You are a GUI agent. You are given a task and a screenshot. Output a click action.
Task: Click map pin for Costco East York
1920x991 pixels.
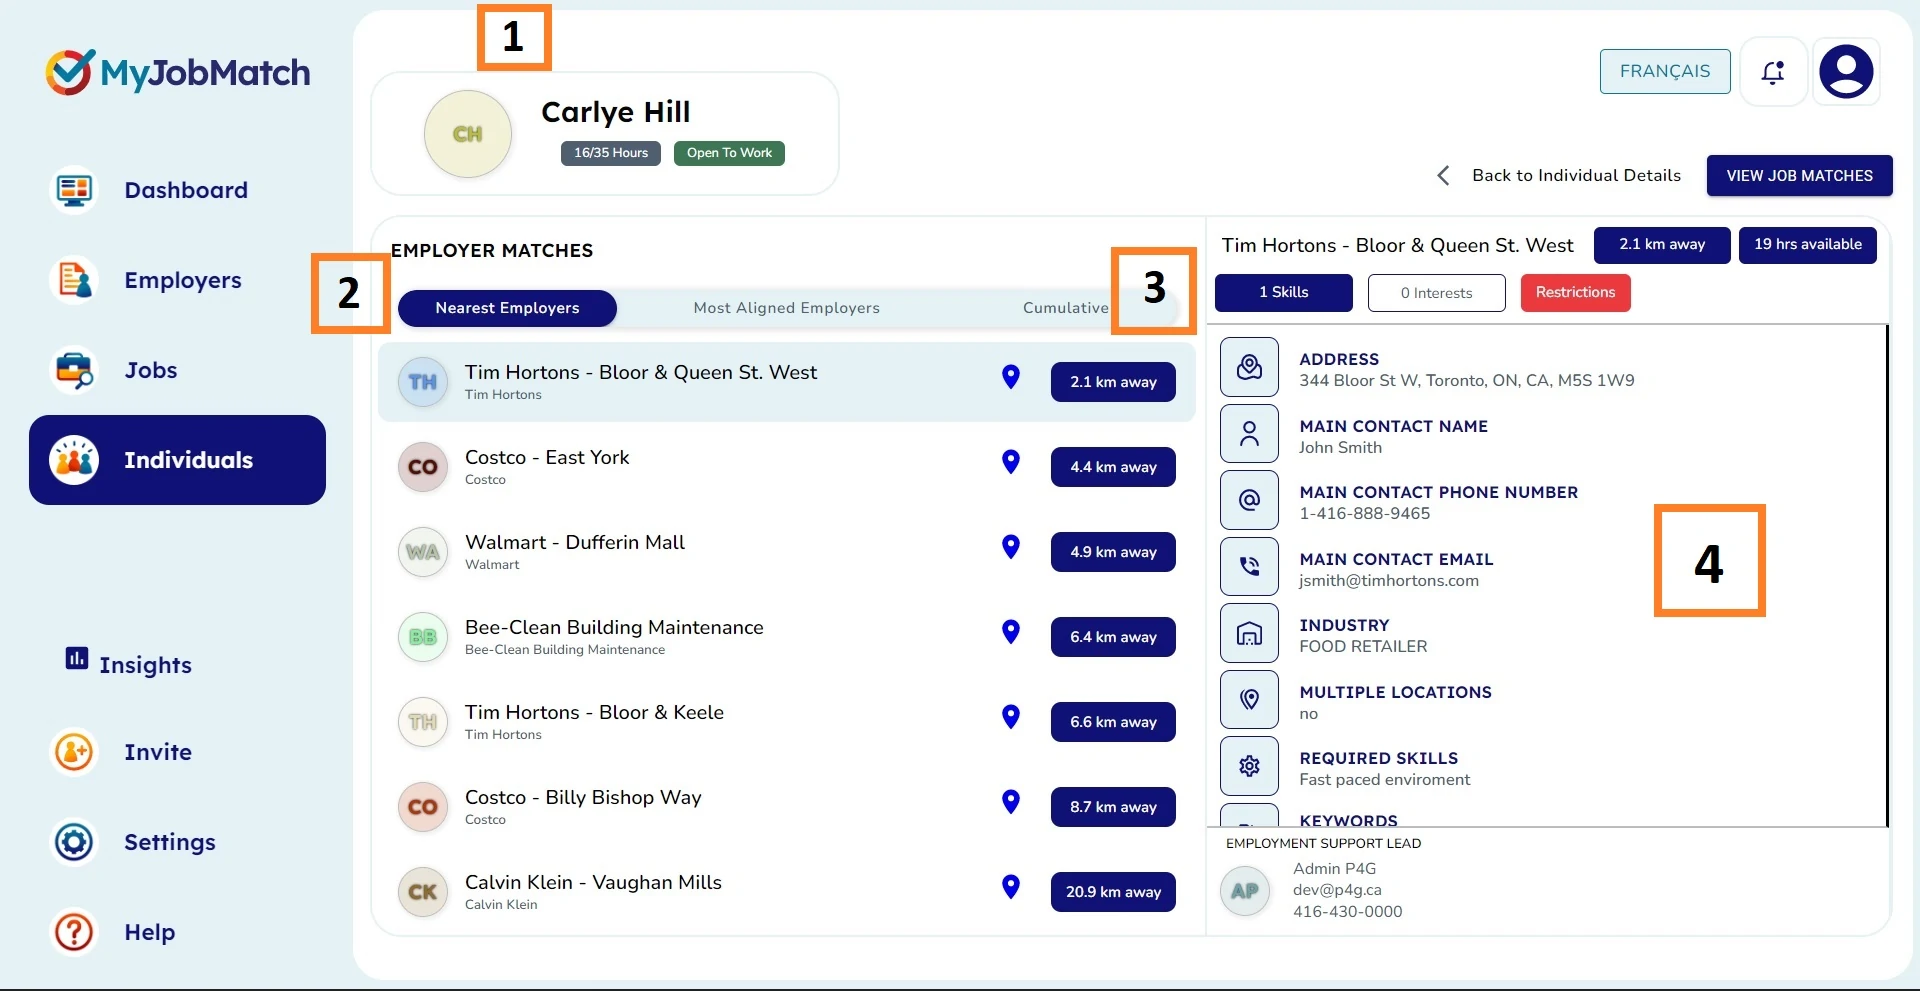(x=1011, y=462)
